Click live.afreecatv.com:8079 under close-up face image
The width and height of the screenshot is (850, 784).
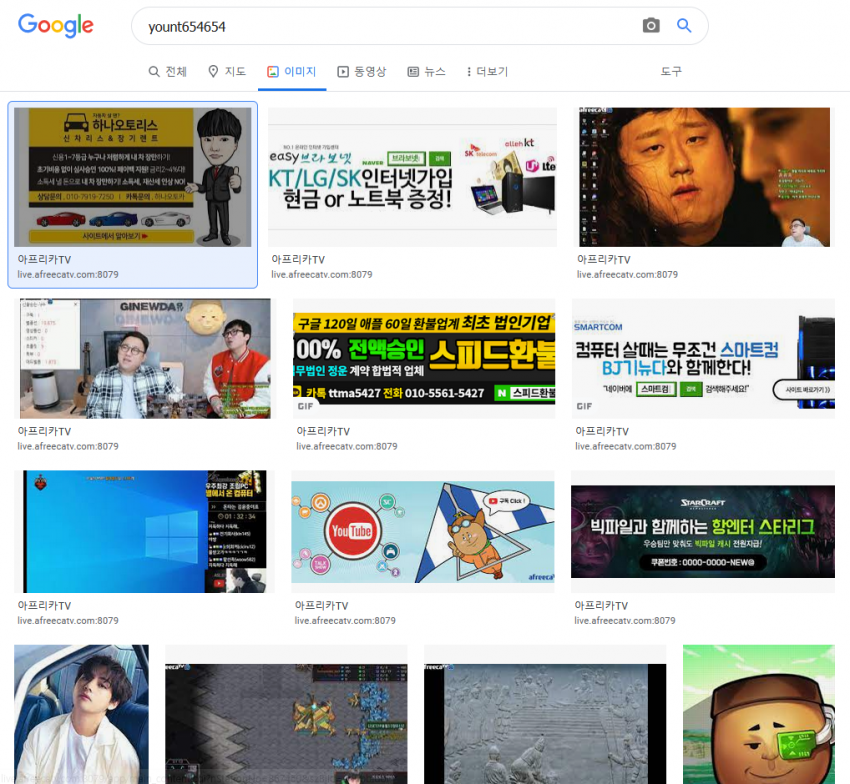point(627,274)
